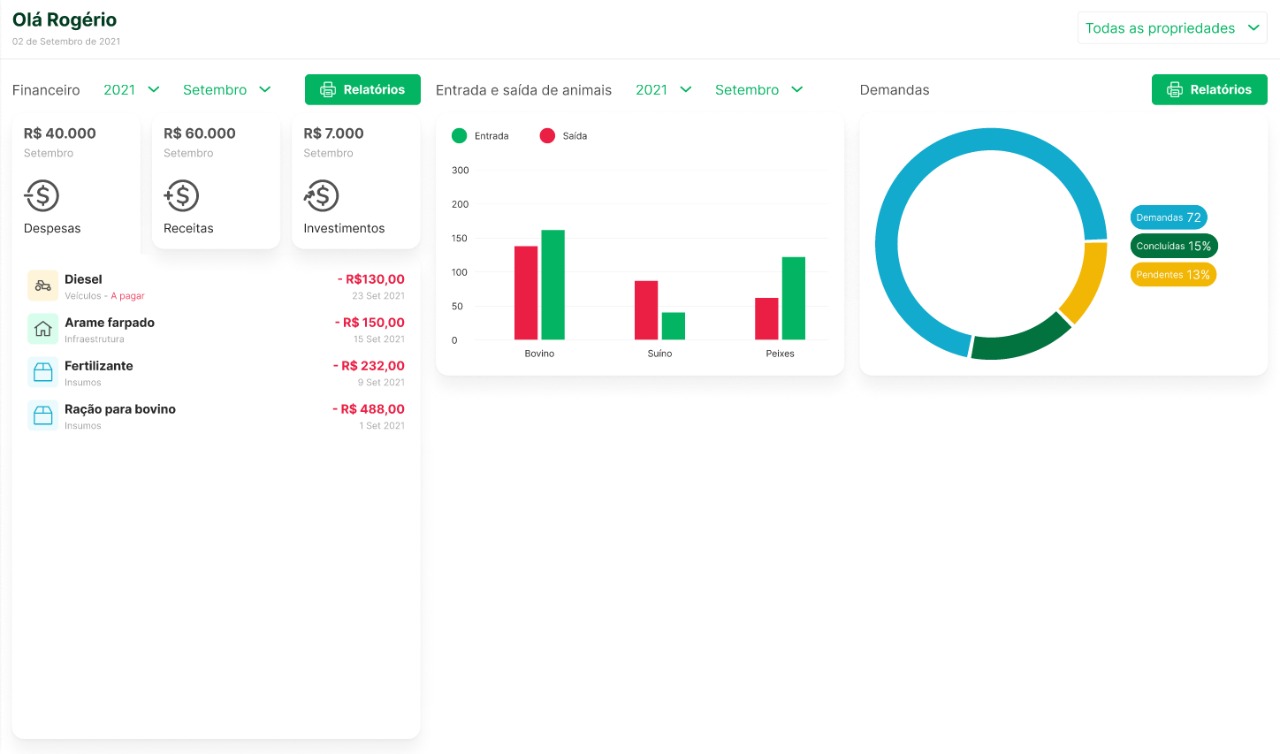Image resolution: width=1280 pixels, height=754 pixels.
Task: Open the Financeiro Setembro month dropdown
Action: click(227, 90)
